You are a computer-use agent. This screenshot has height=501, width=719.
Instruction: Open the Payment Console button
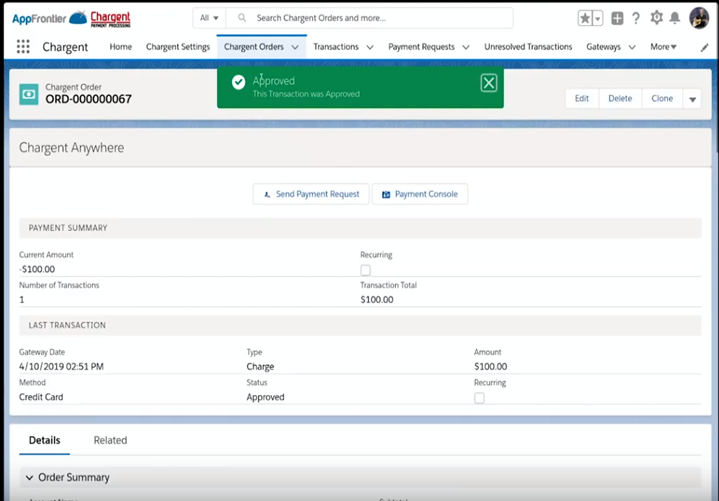[x=420, y=194]
